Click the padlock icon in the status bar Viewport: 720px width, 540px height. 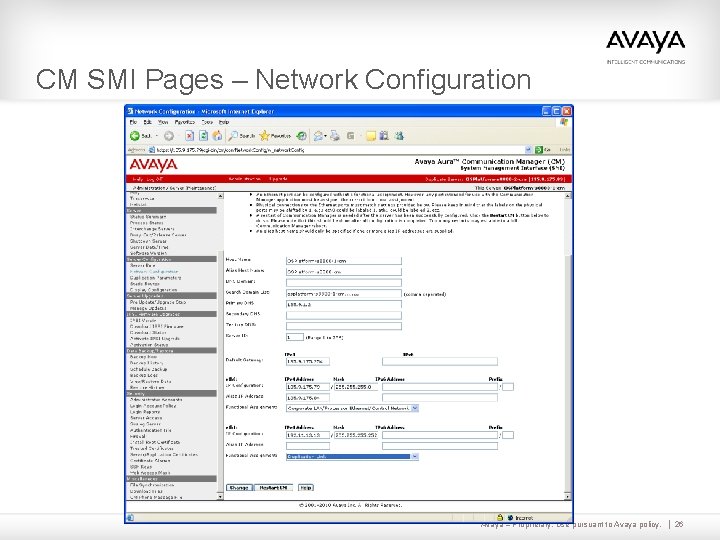tap(500, 518)
